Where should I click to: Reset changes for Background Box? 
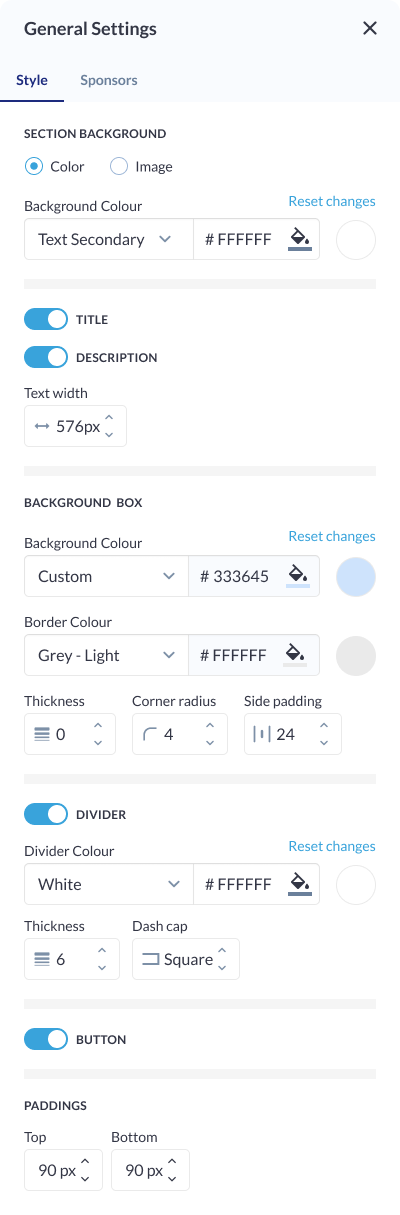point(332,536)
